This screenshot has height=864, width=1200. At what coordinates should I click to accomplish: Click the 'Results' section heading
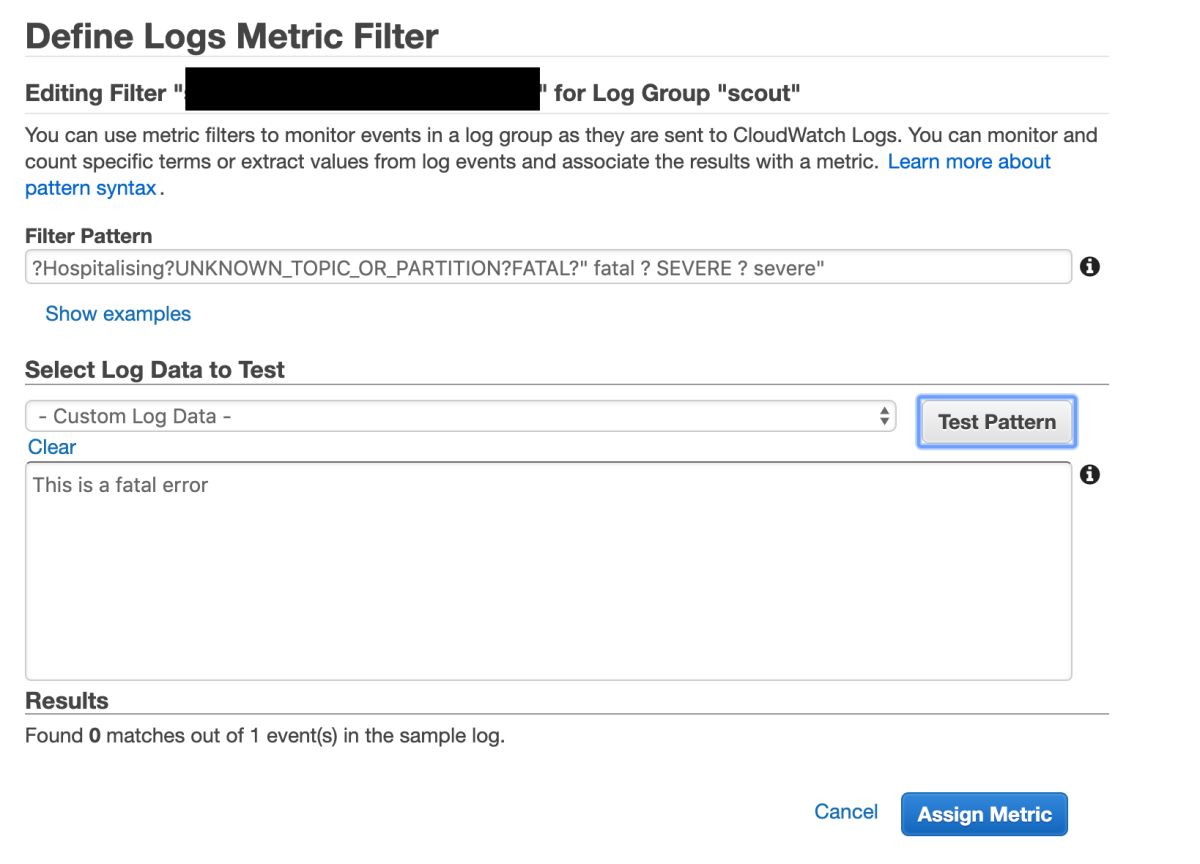(x=67, y=701)
